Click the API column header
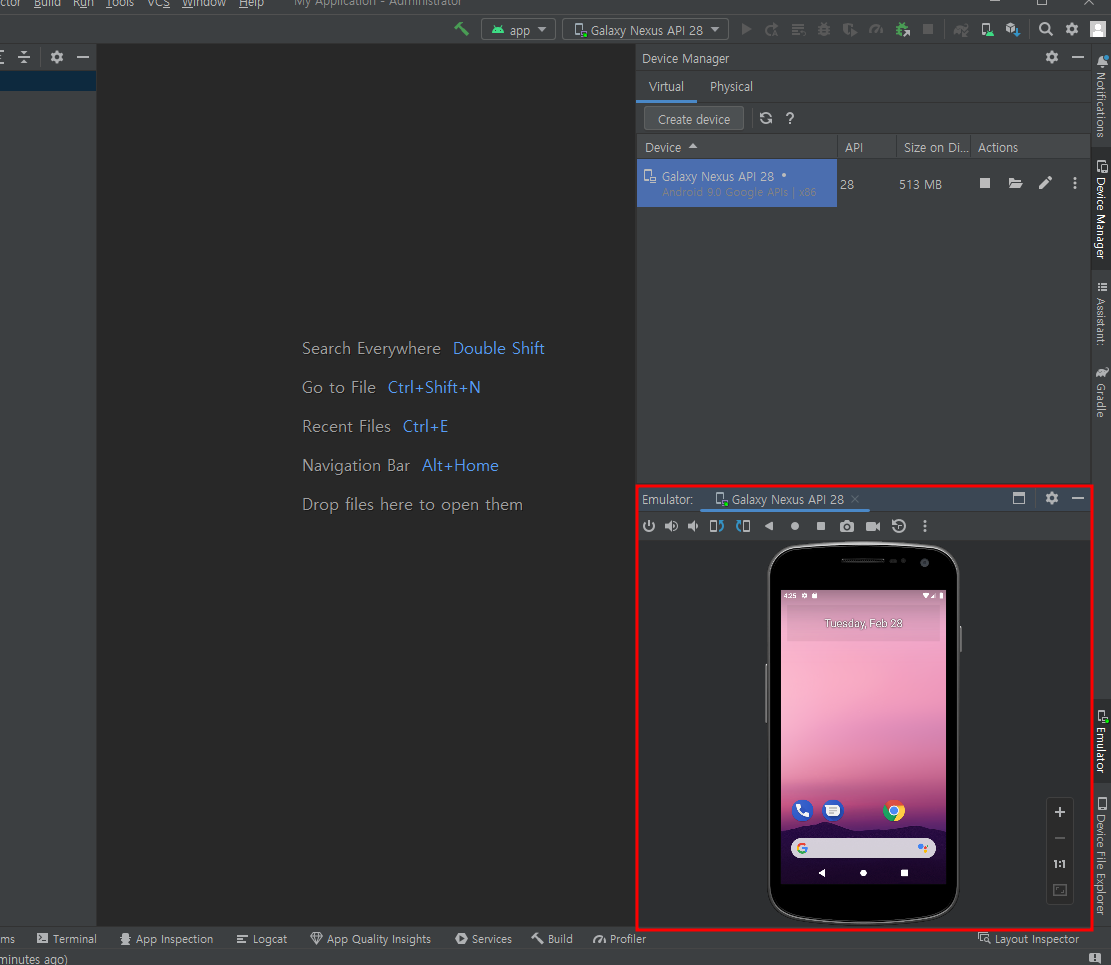1111x965 pixels. coord(867,147)
